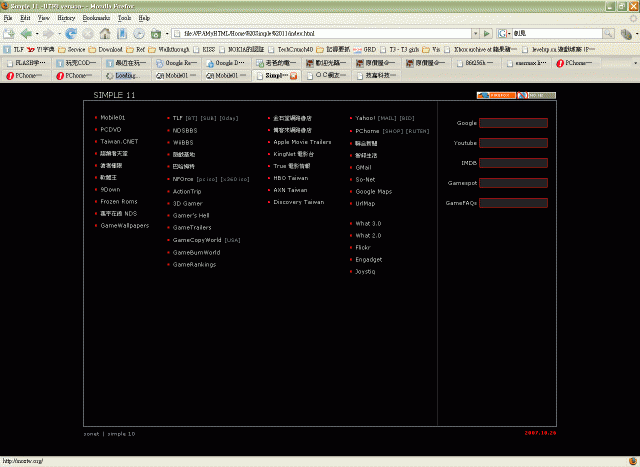Click the Reload page icon

71,33
